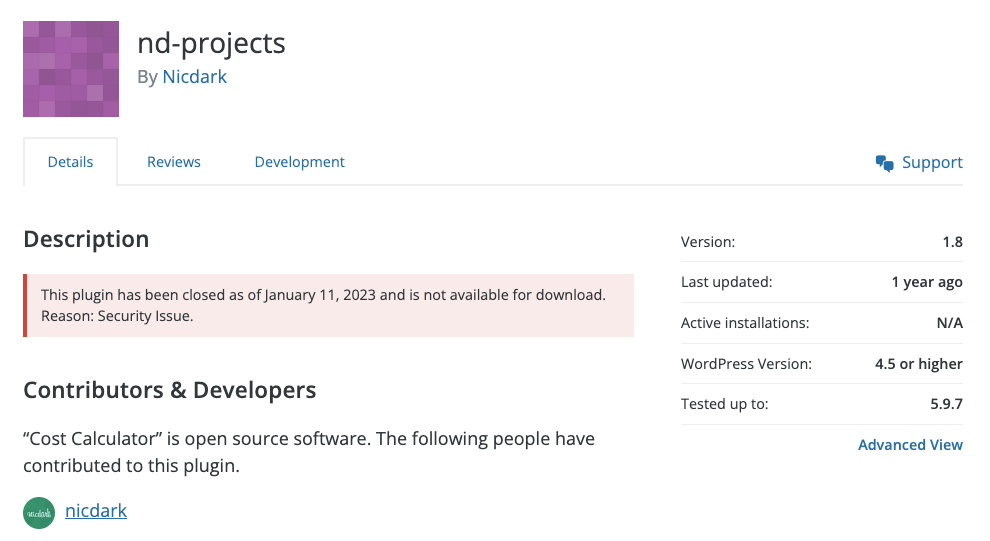Open the Nicdark author profile link
Image resolution: width=990 pixels, height=541 pixels.
coord(194,77)
